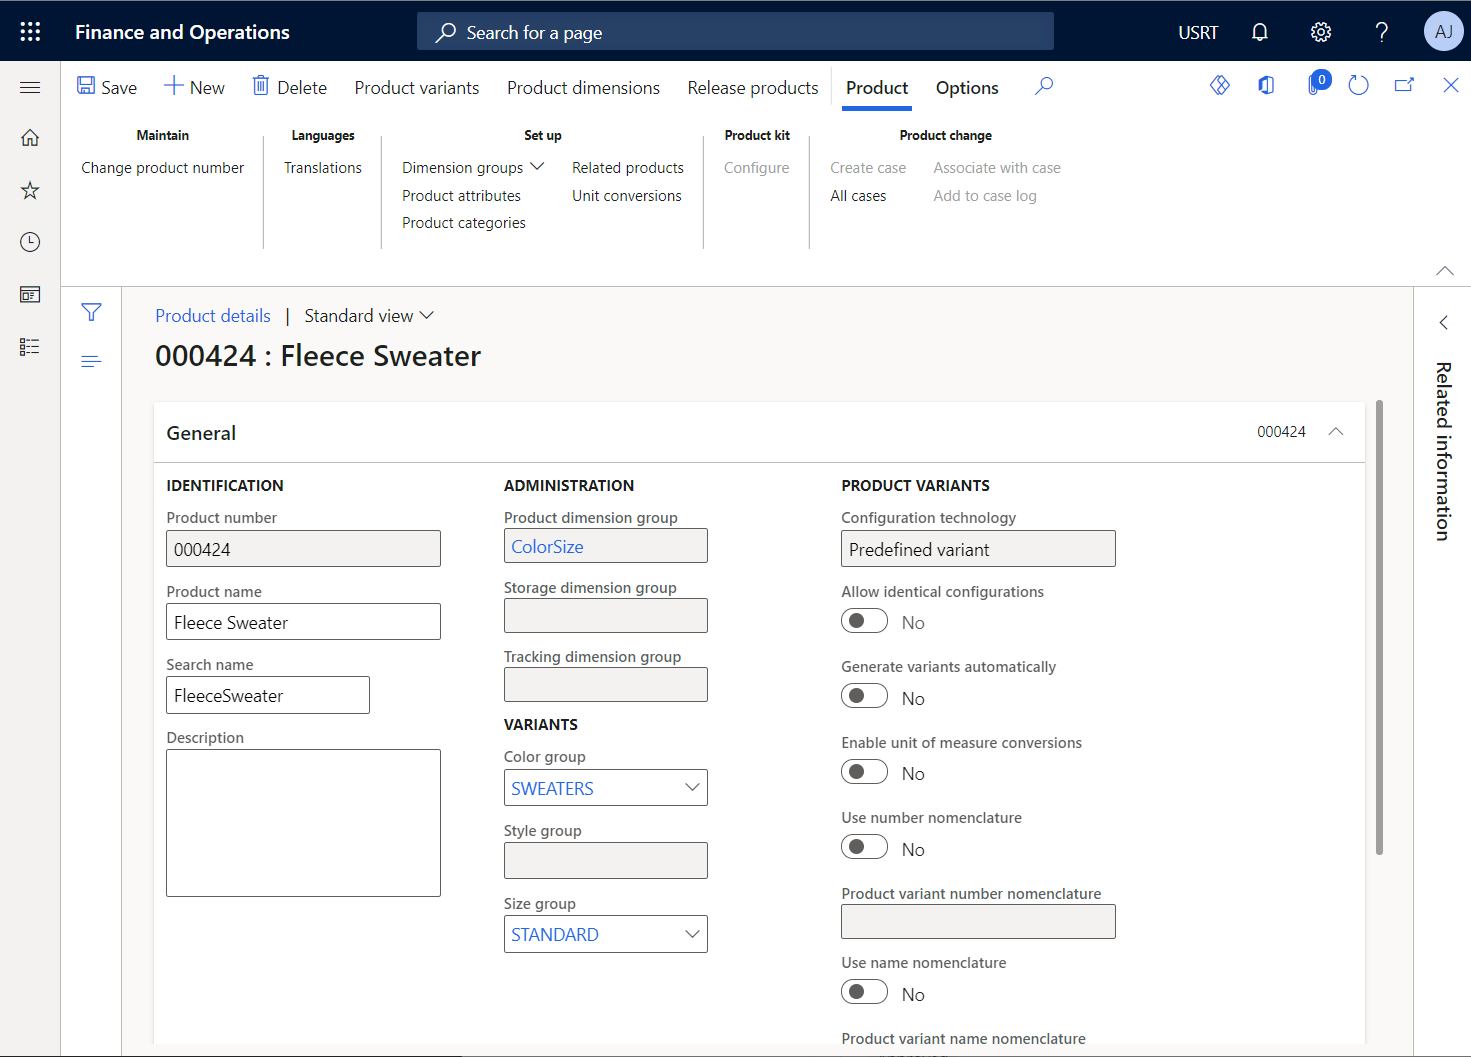This screenshot has height=1057, width=1471.
Task: Open Product attributes
Action: click(x=461, y=196)
